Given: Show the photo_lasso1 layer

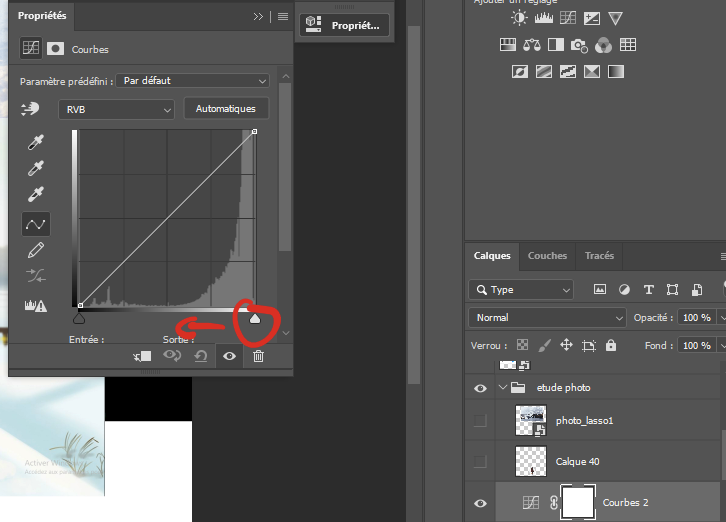Looking at the screenshot, I should click(x=480, y=421).
